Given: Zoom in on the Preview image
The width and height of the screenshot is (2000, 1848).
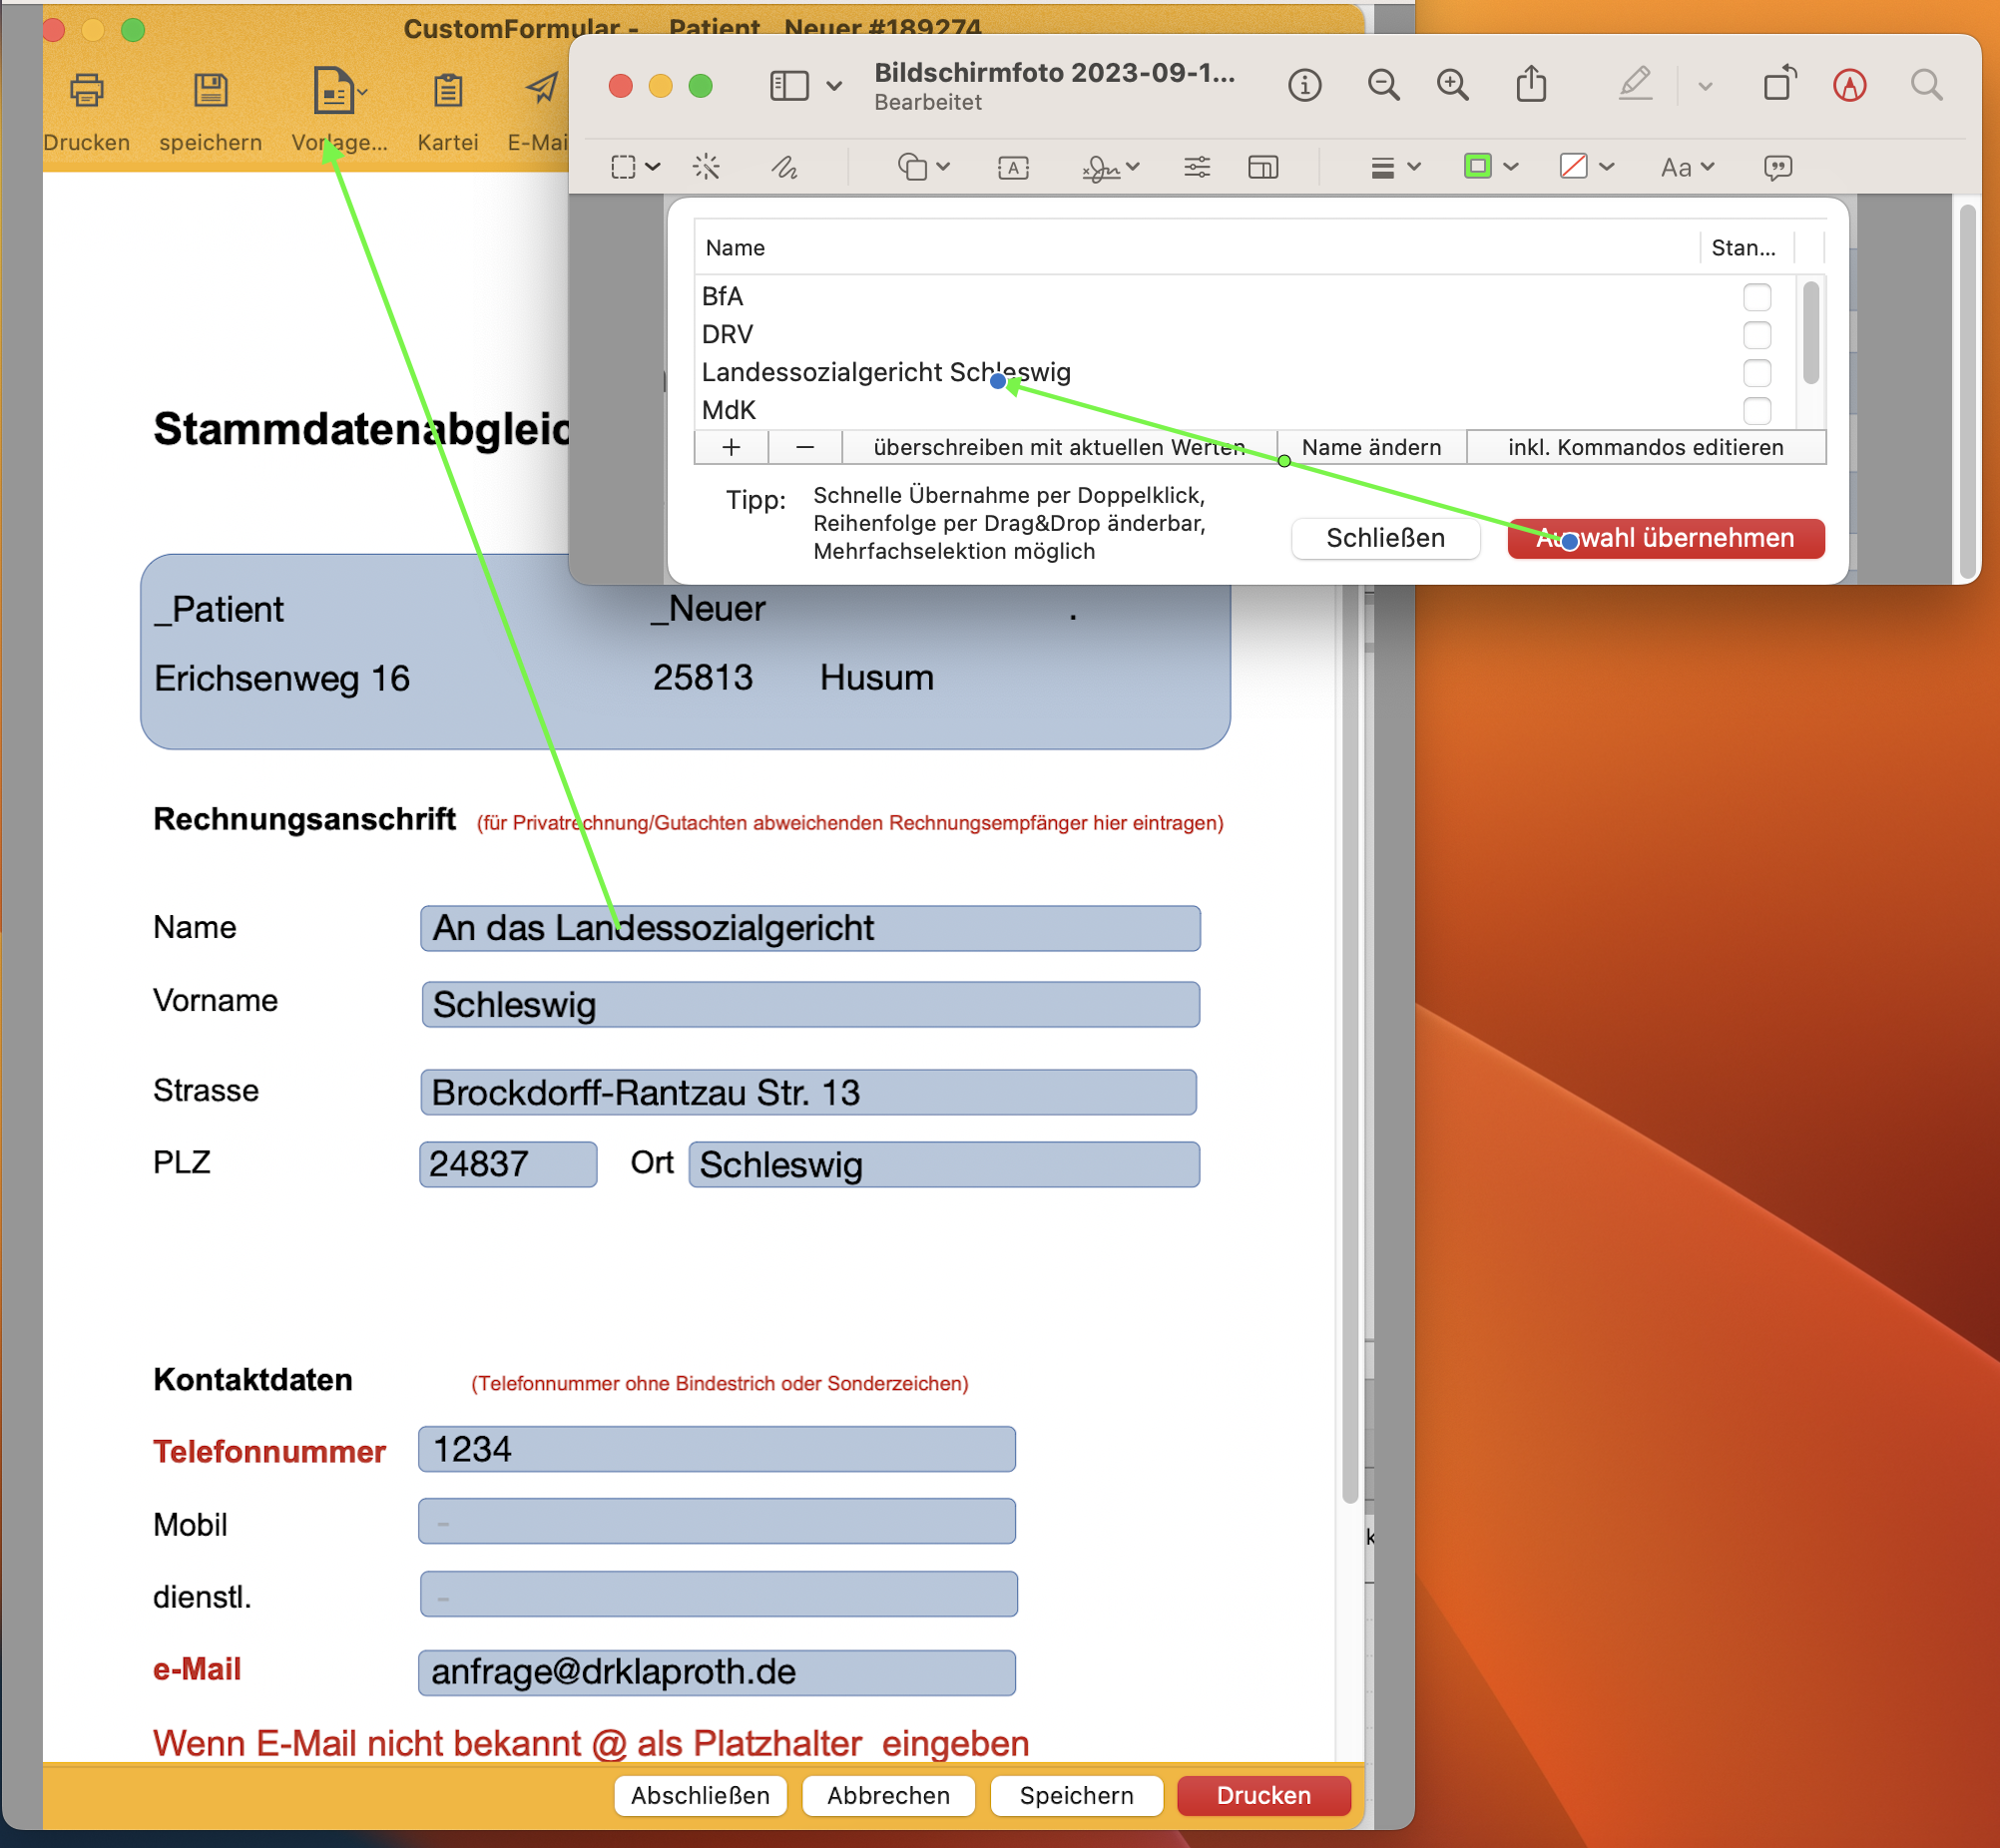Looking at the screenshot, I should (1452, 85).
